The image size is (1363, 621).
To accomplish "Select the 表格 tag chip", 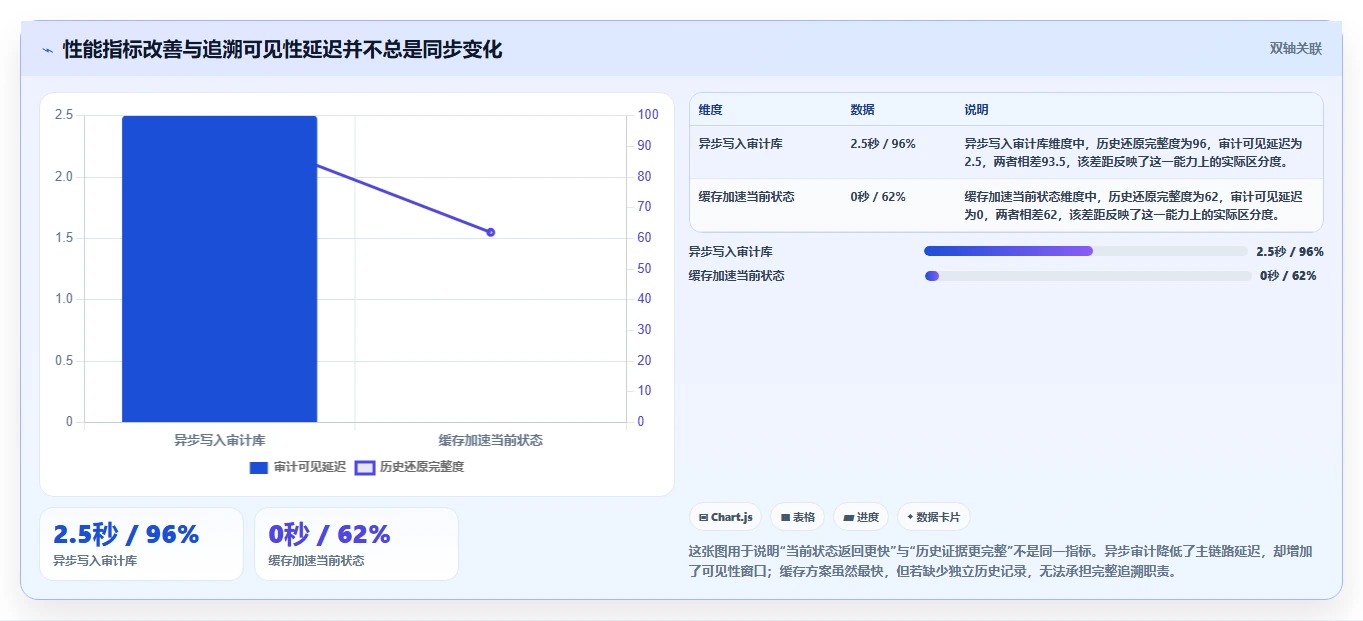I will 797,517.
